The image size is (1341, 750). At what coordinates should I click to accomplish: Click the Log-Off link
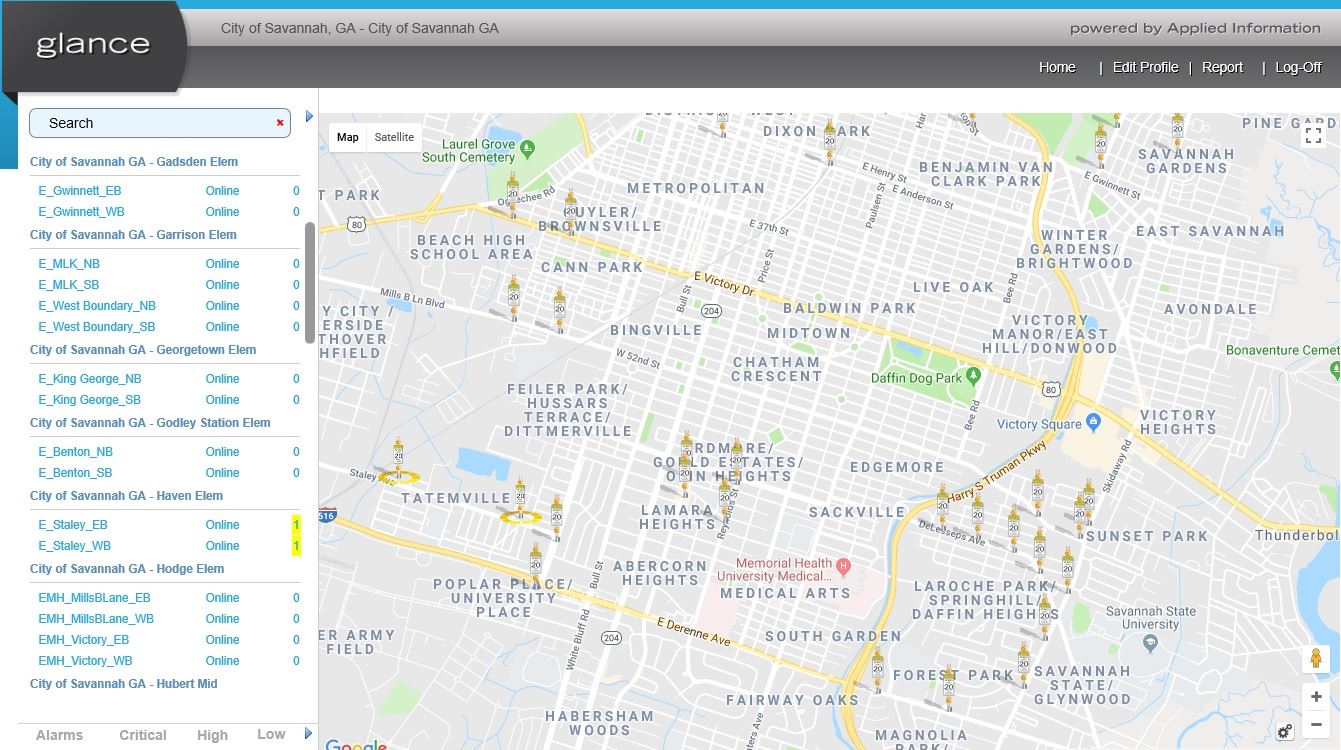pyautogui.click(x=1297, y=67)
